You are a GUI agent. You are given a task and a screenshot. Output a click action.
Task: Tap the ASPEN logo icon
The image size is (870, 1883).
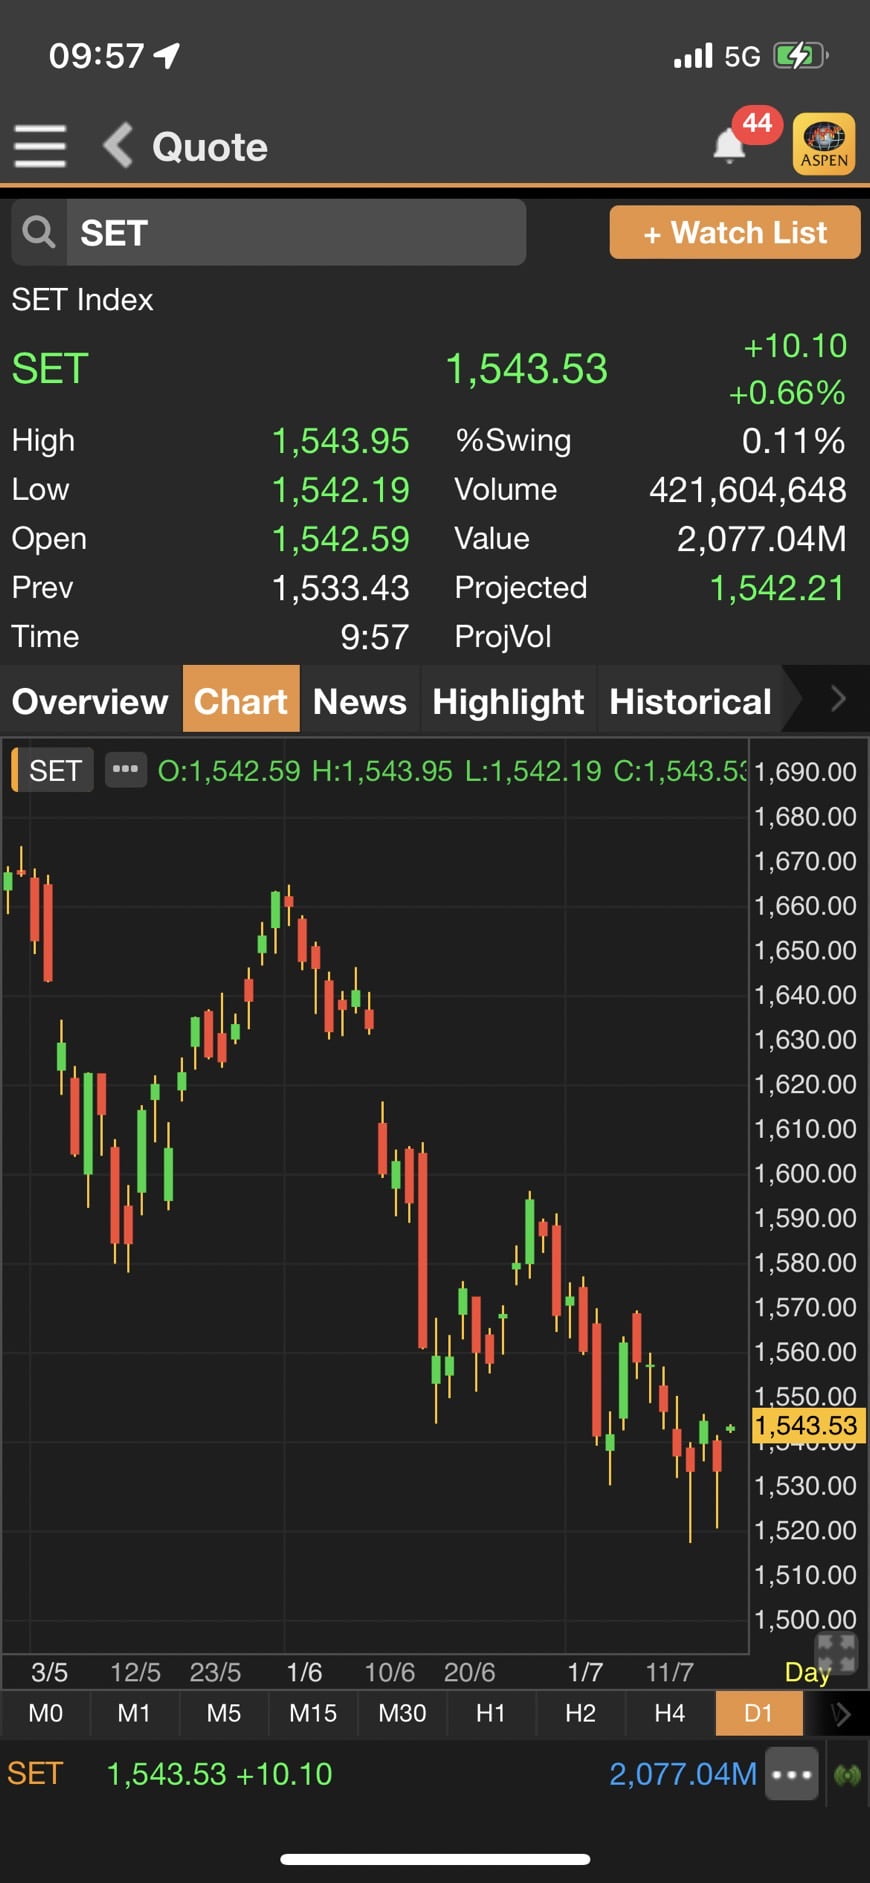coord(823,145)
